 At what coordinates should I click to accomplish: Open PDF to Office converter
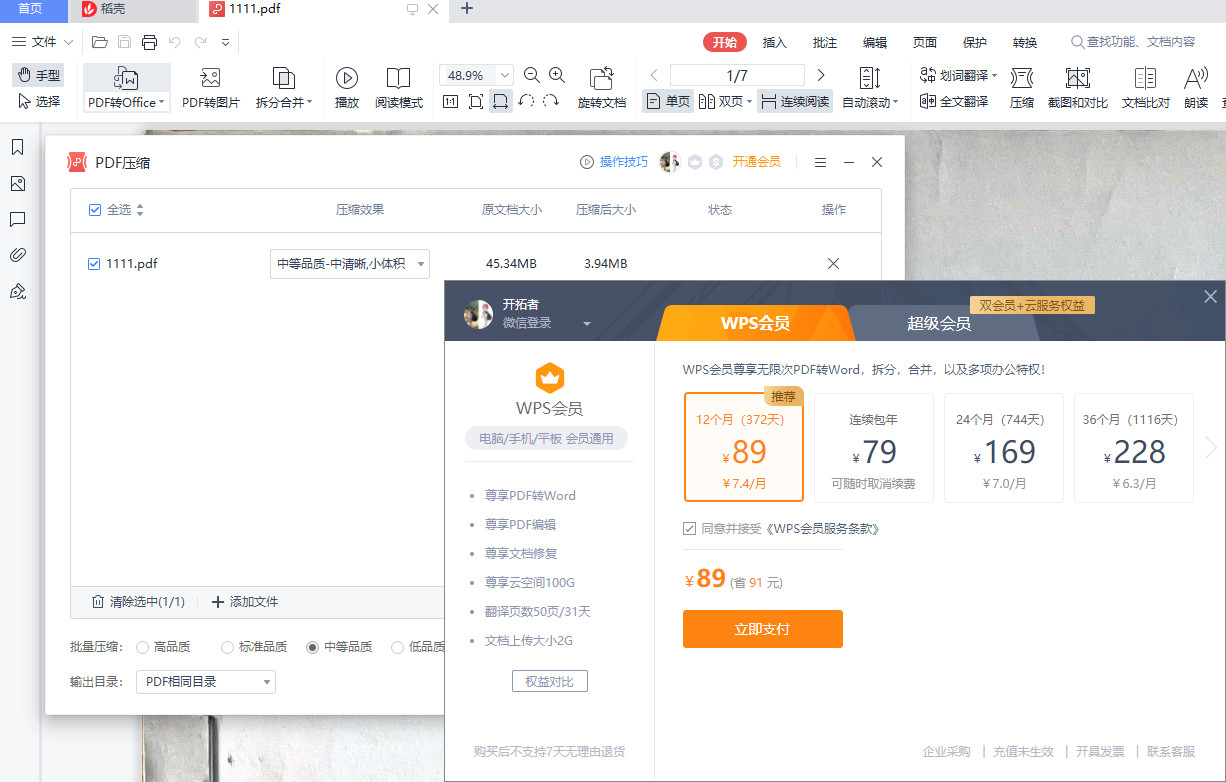tap(127, 88)
